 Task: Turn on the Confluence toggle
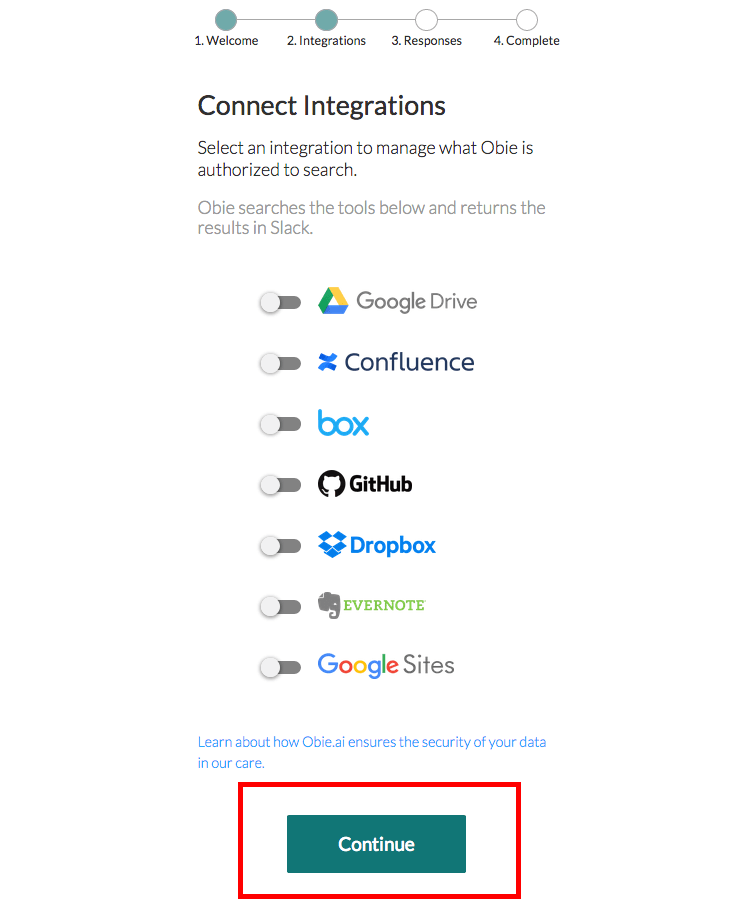[x=280, y=363]
